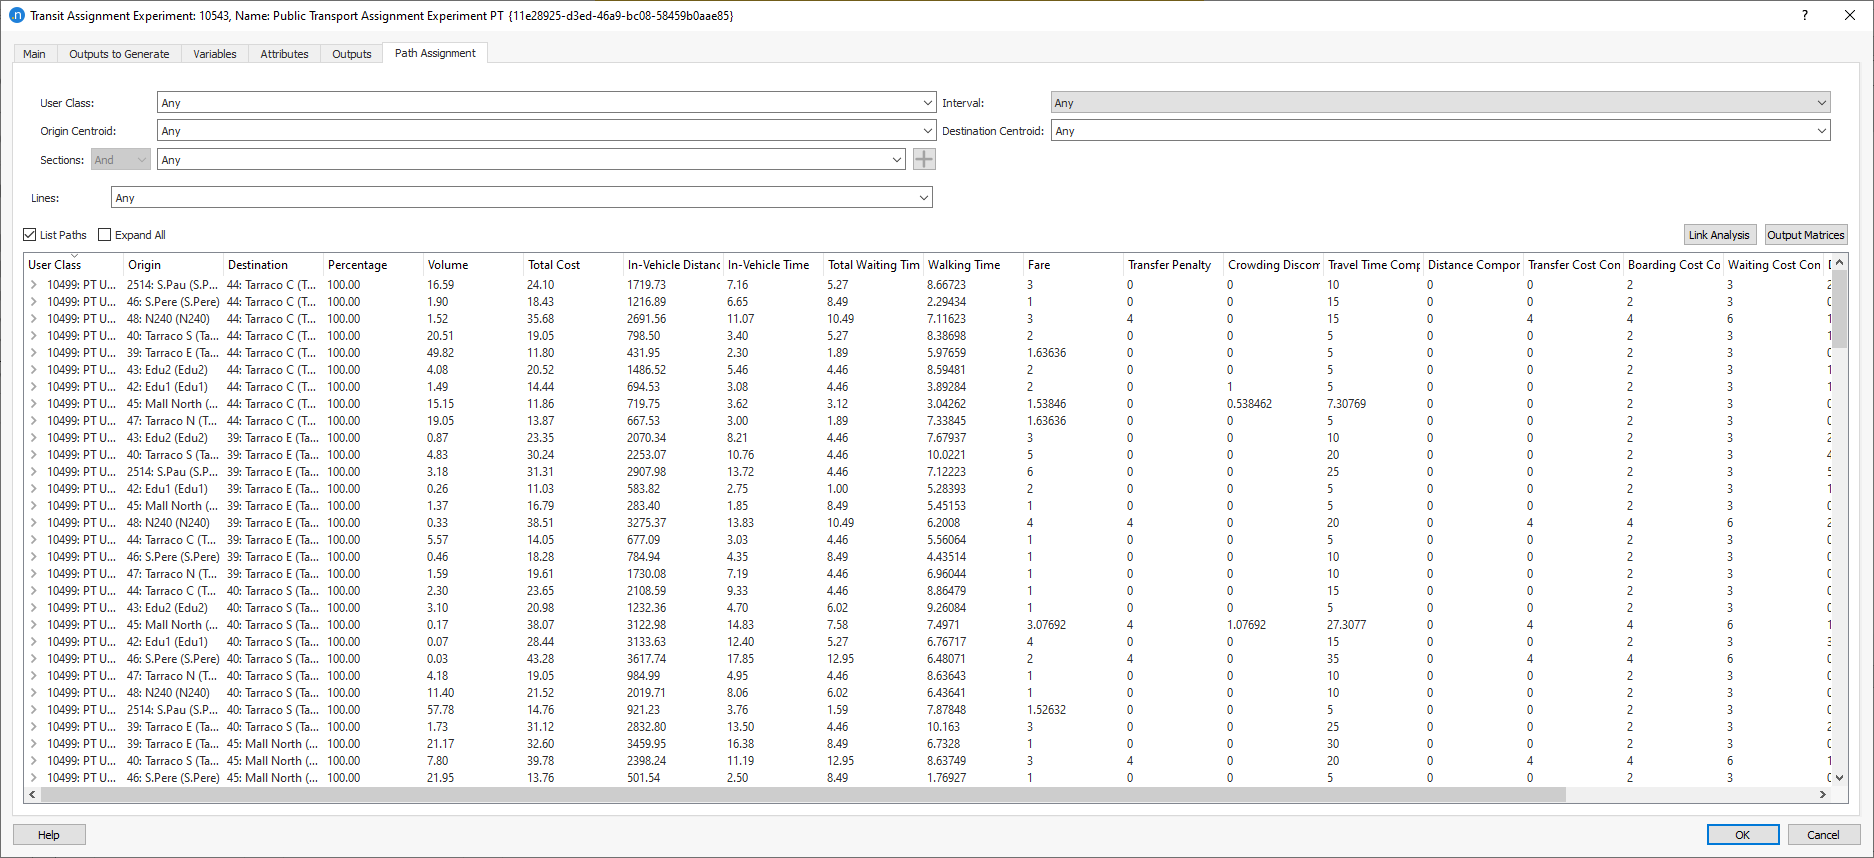Click the Aimsun app icon in title bar
The image size is (1874, 858).
pos(17,15)
